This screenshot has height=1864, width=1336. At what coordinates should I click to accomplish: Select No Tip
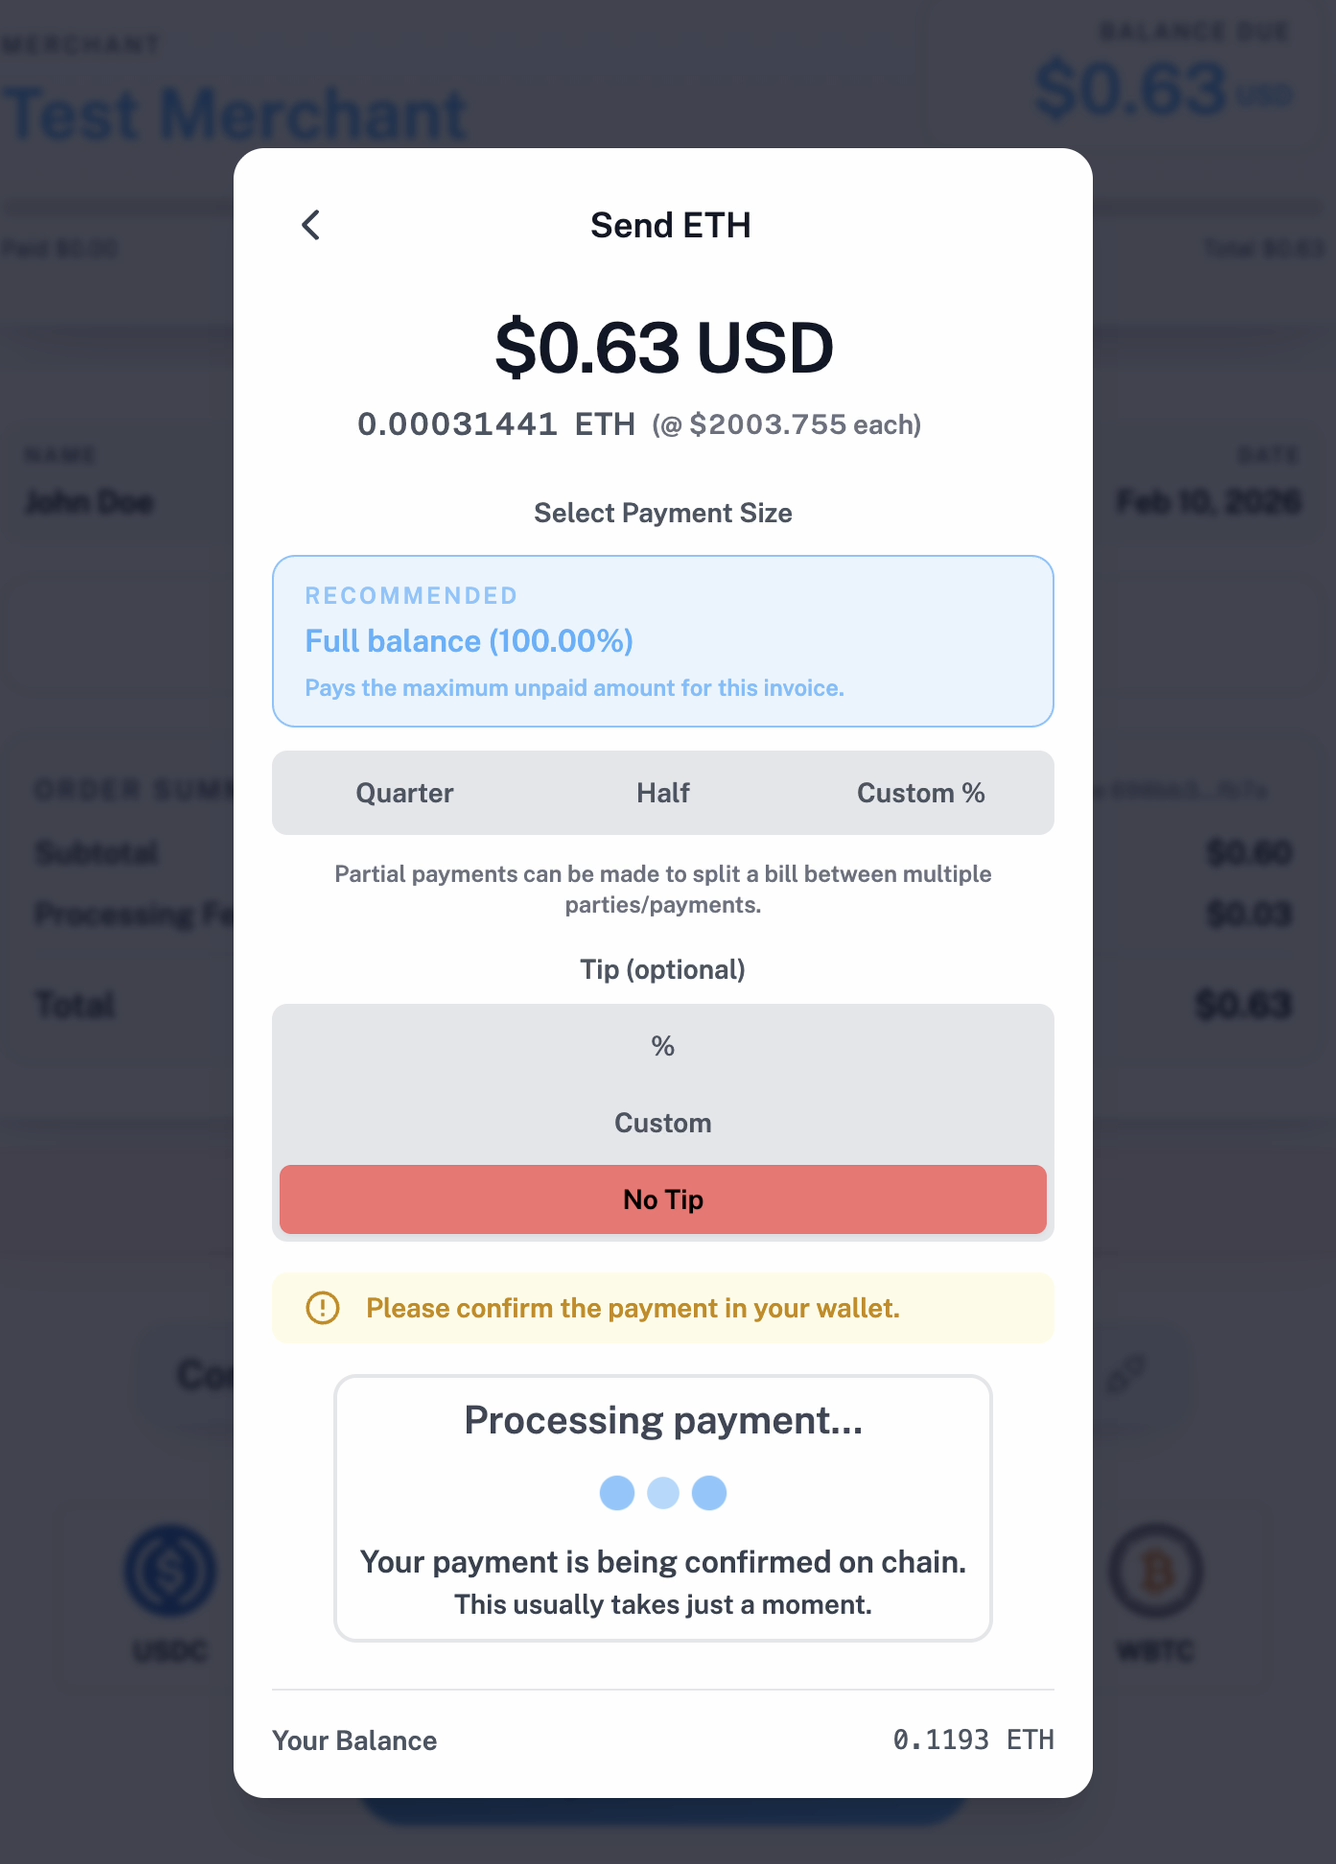click(662, 1199)
